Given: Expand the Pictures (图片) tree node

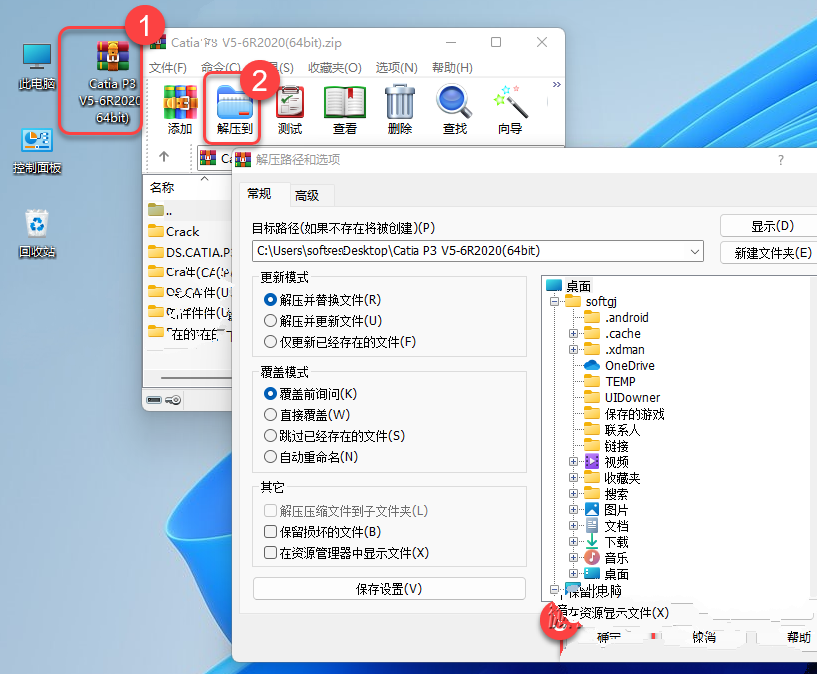Looking at the screenshot, I should pos(573,509).
